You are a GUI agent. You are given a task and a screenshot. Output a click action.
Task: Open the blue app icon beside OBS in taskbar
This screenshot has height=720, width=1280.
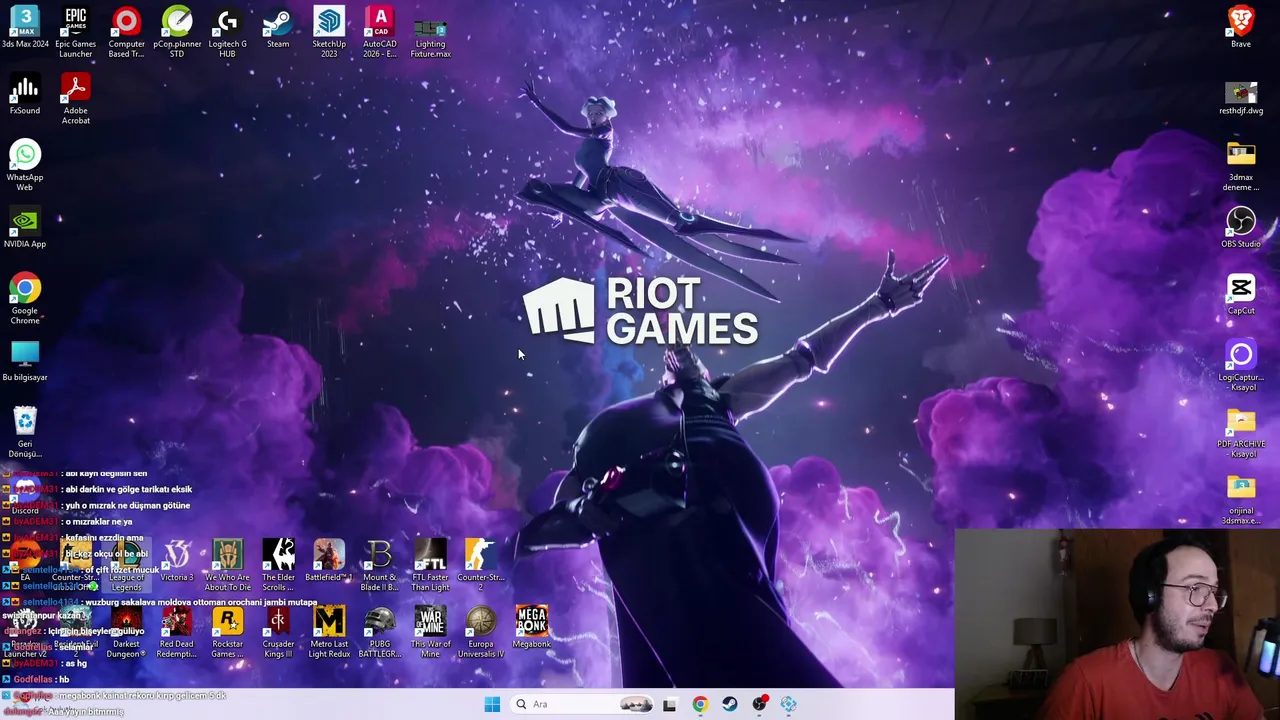(x=789, y=704)
